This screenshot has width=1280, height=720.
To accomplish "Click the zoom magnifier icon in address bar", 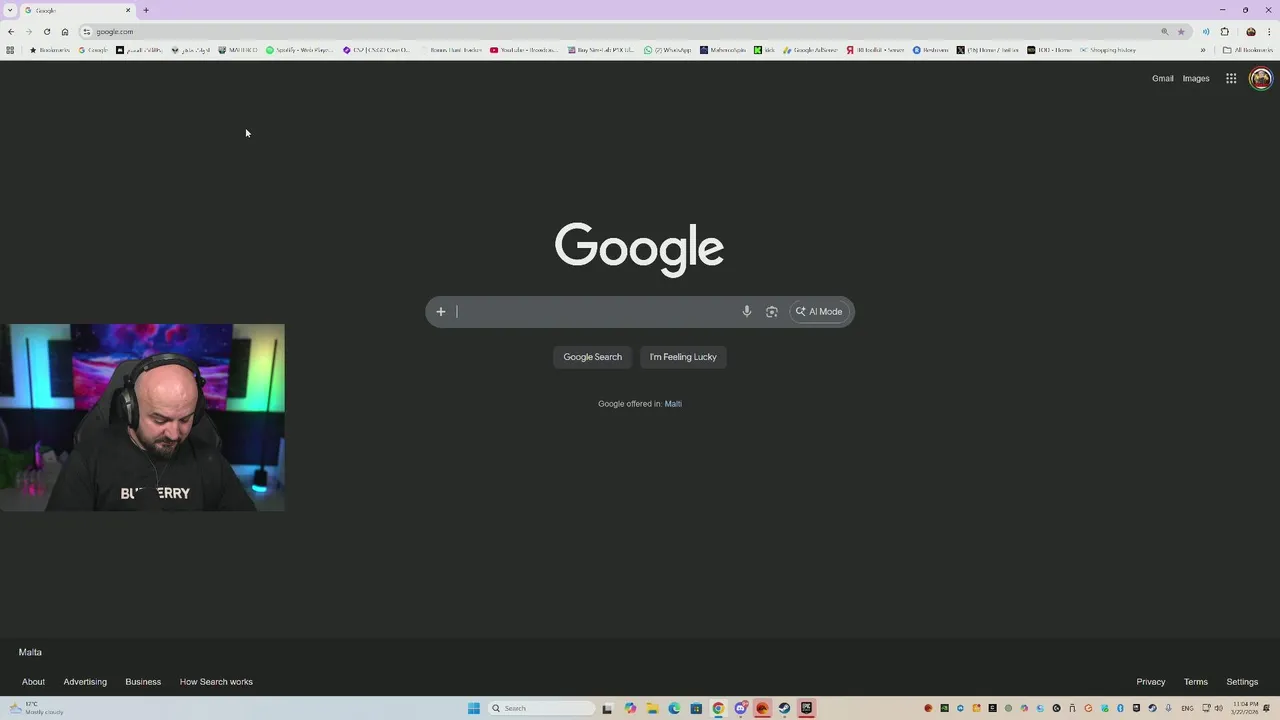I will (1164, 31).
